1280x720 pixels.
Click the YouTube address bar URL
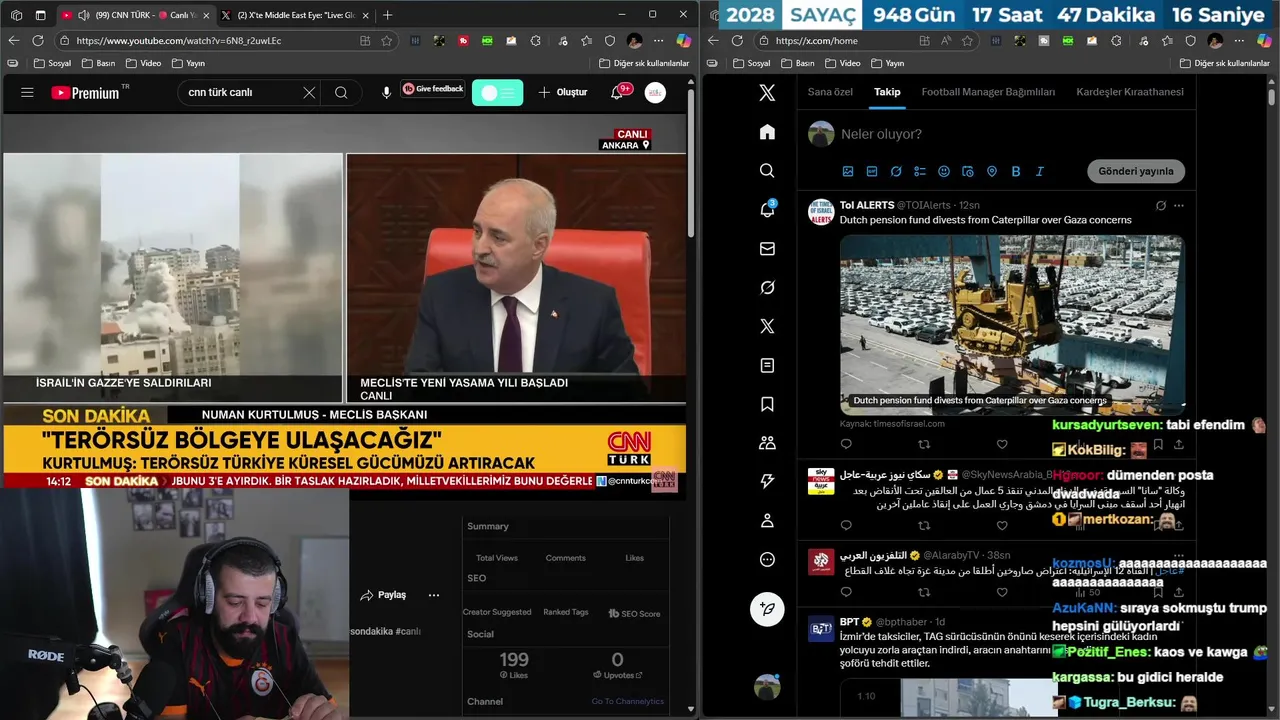coord(178,41)
